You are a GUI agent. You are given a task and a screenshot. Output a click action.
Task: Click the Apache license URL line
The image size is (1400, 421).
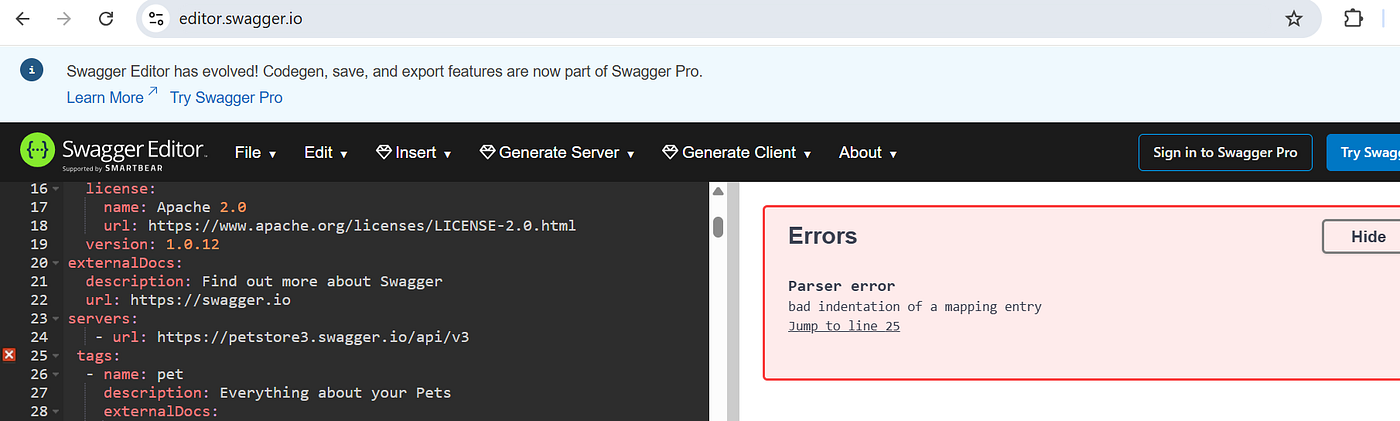pos(340,226)
